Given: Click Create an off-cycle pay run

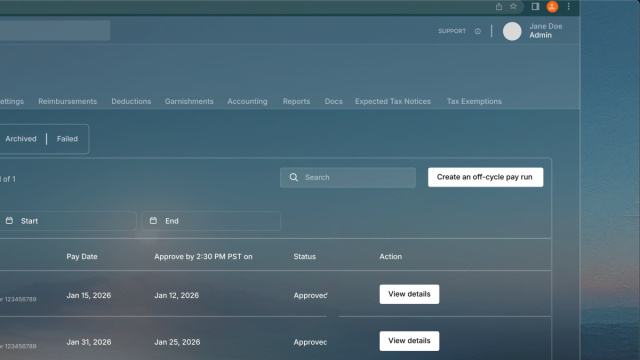Looking at the screenshot, I should coord(485,177).
